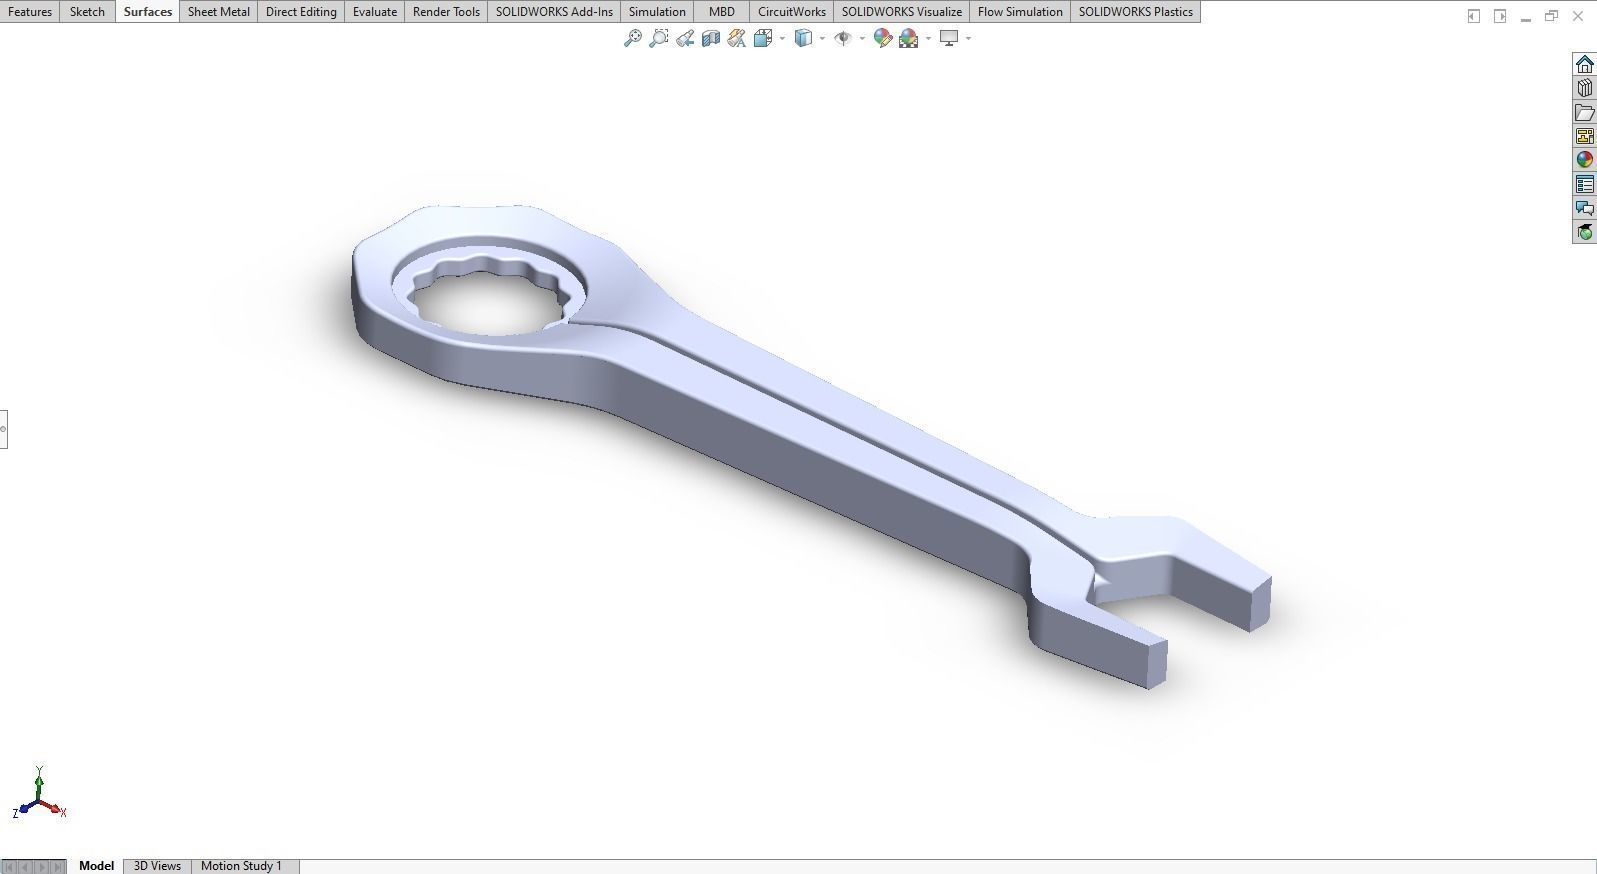Collapse panel using left arrow button

1473,16
